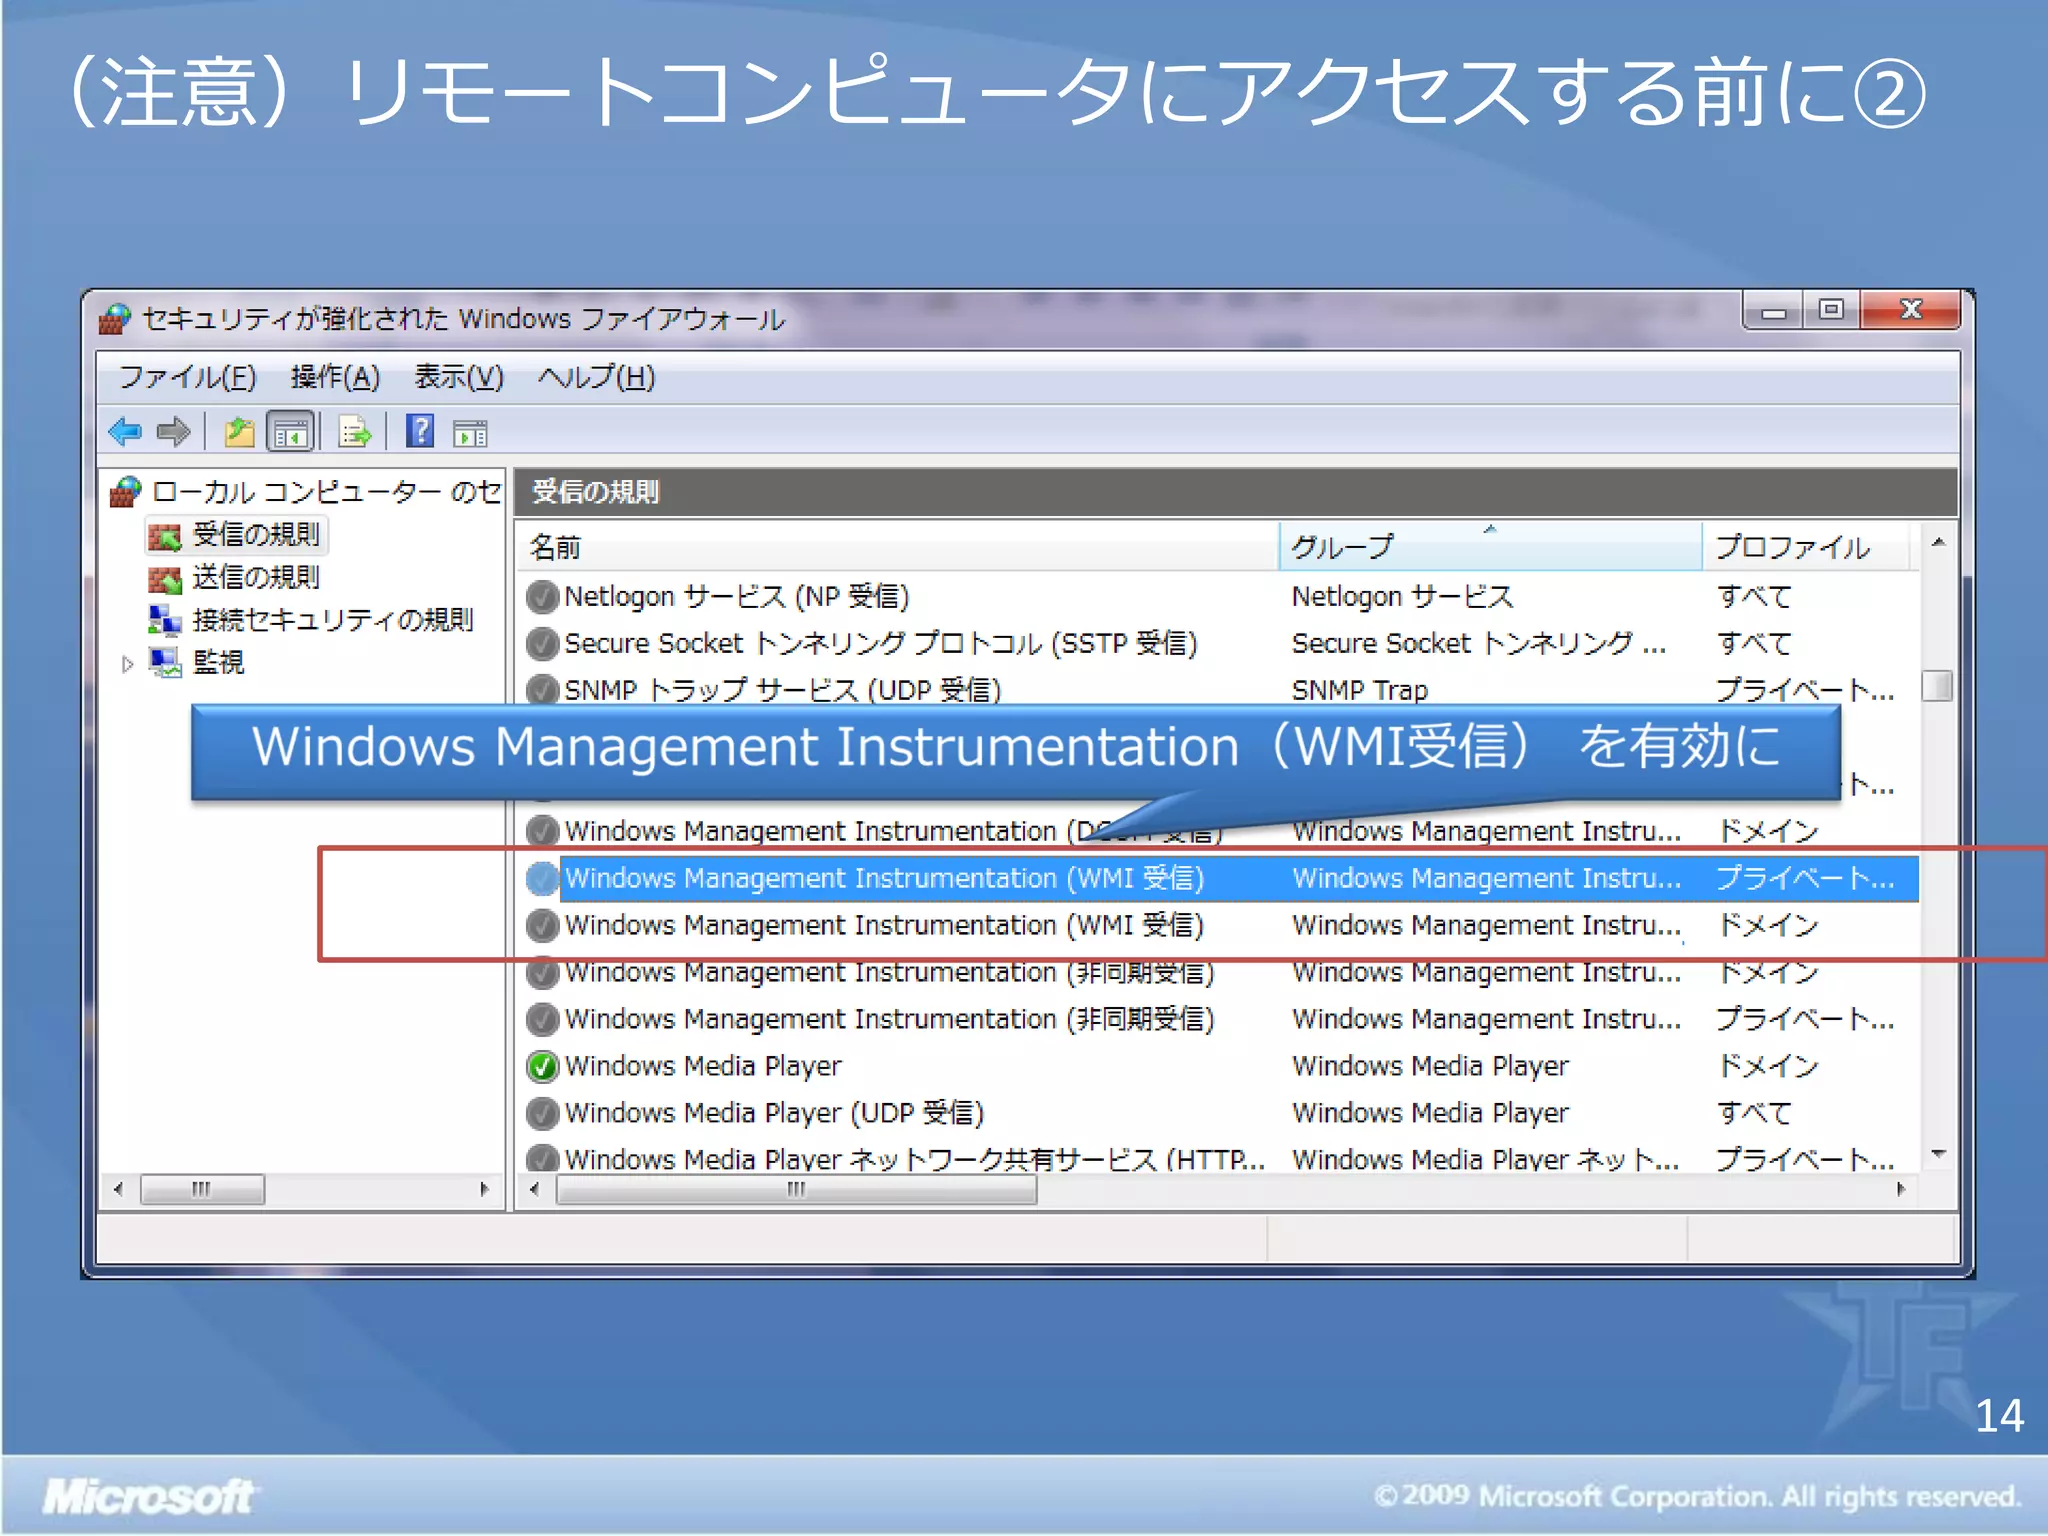Image resolution: width=2048 pixels, height=1536 pixels.
Task: Select Windows Management Instrumentation (非同期受信) プライベート rule
Action: [x=890, y=1020]
